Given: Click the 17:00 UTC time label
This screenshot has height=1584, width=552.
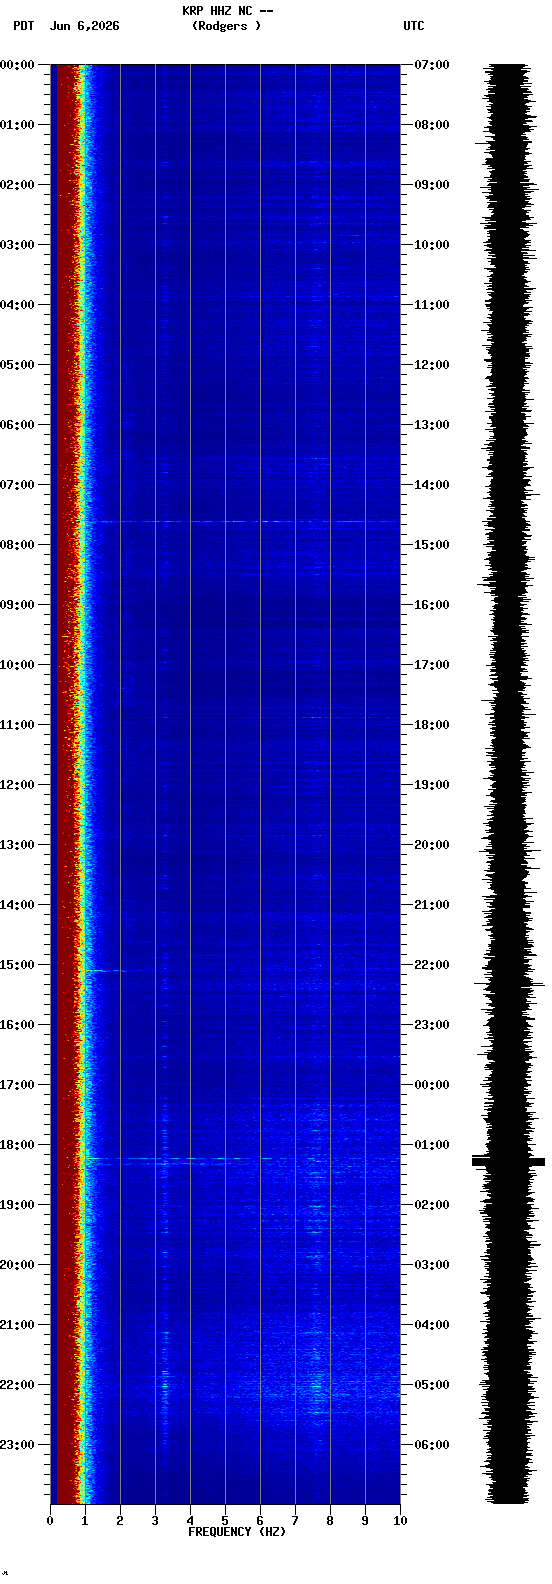Looking at the screenshot, I should pos(432,665).
